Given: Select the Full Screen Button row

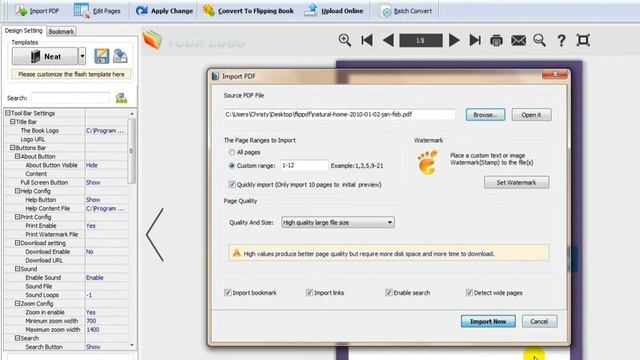Looking at the screenshot, I should 66,182.
